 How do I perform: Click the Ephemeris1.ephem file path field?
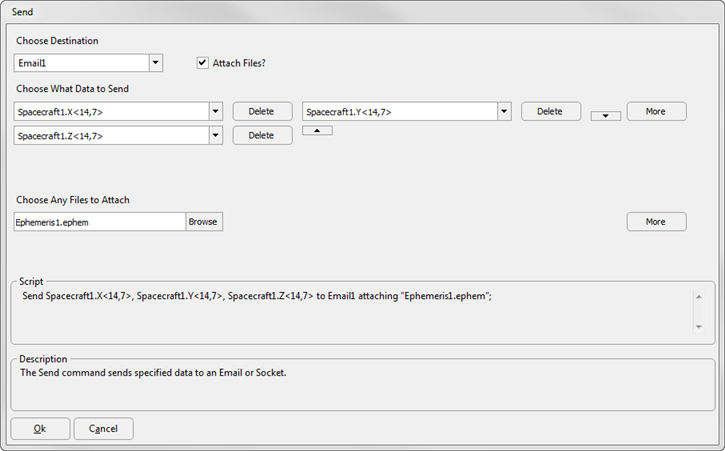pos(100,222)
